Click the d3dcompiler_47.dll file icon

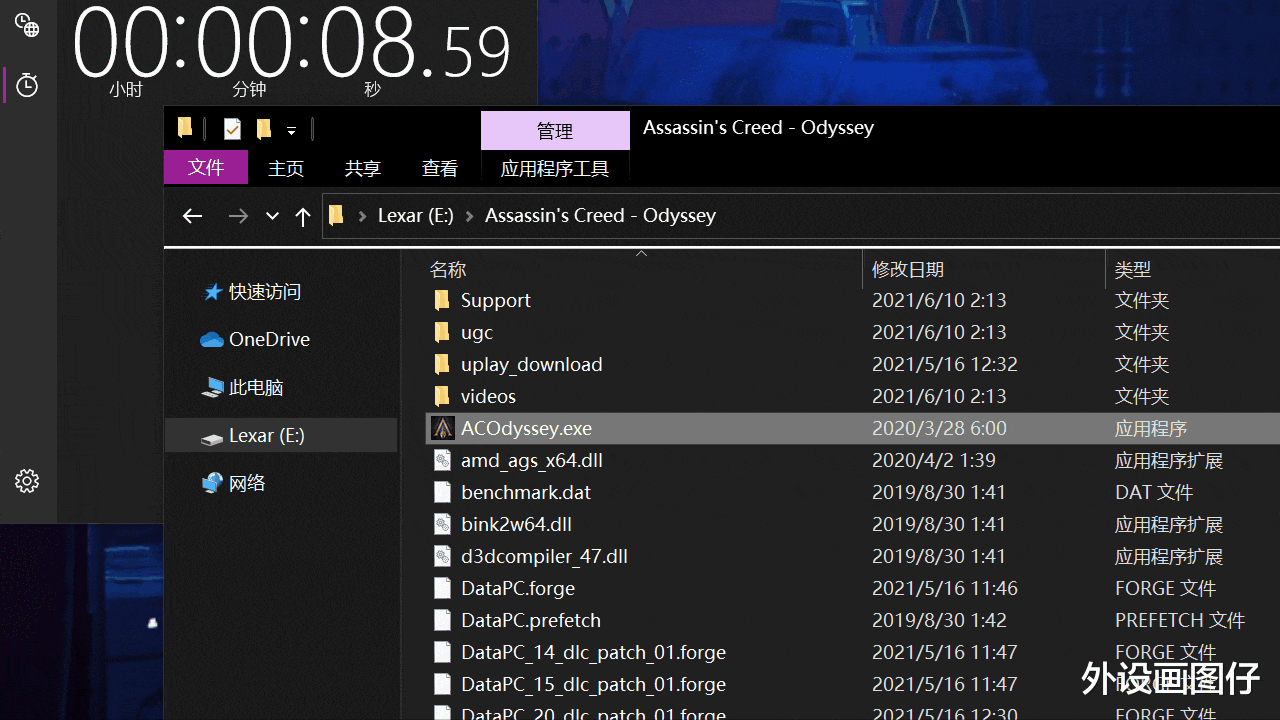pyautogui.click(x=443, y=556)
